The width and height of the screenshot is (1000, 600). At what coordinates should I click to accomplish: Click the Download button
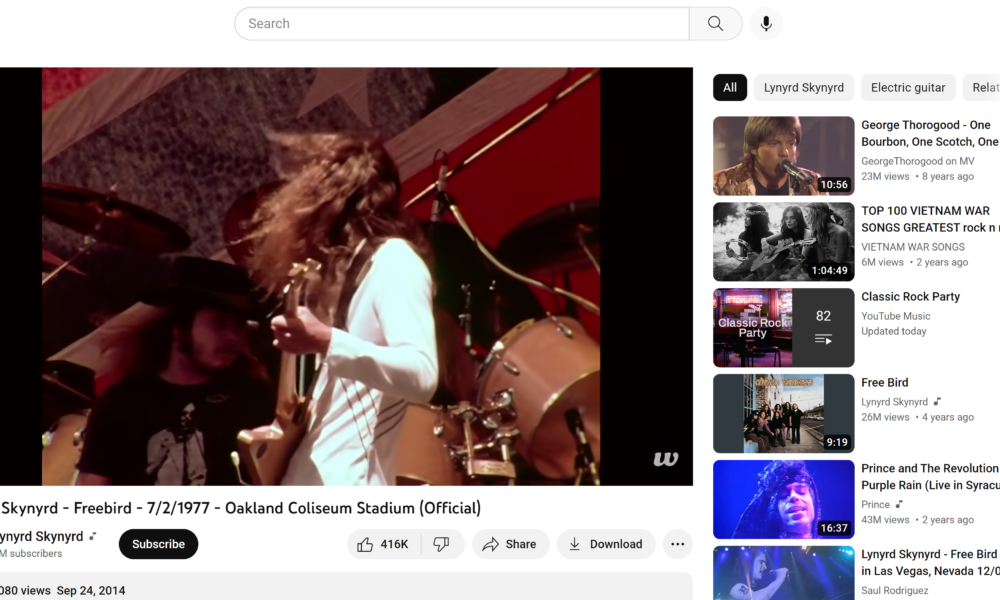[605, 544]
